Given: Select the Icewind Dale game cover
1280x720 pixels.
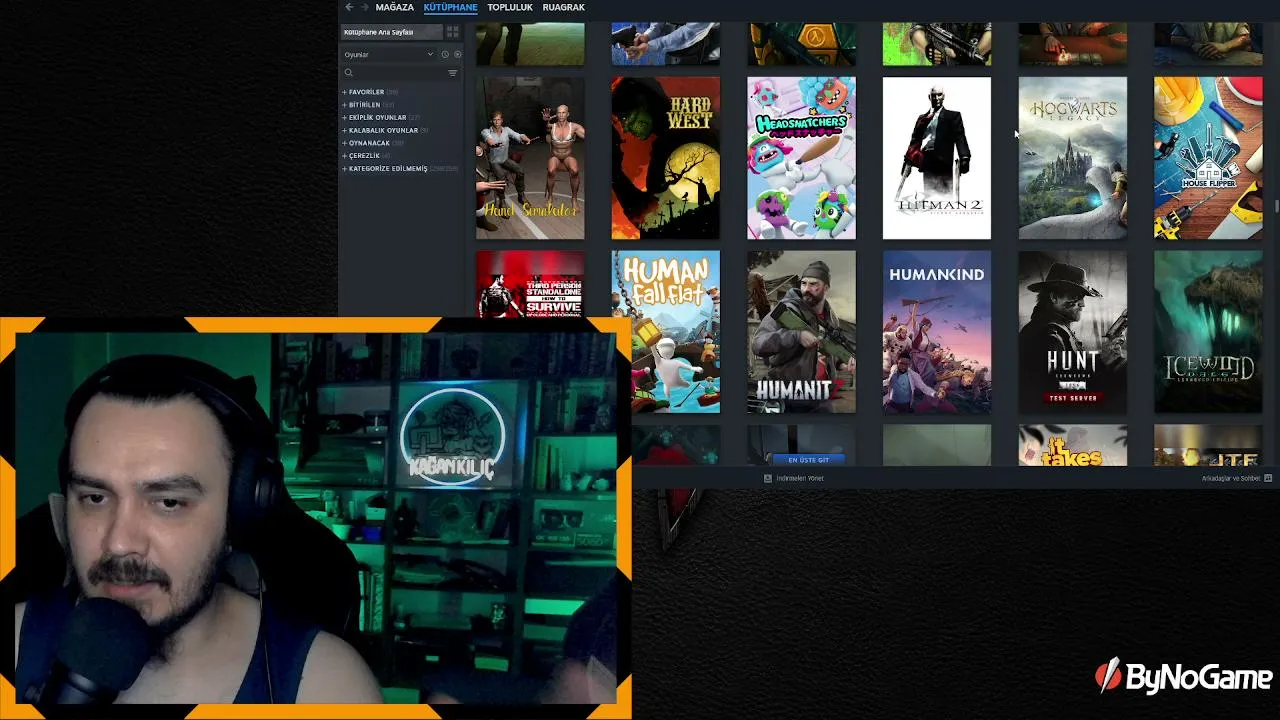Looking at the screenshot, I should [1208, 331].
